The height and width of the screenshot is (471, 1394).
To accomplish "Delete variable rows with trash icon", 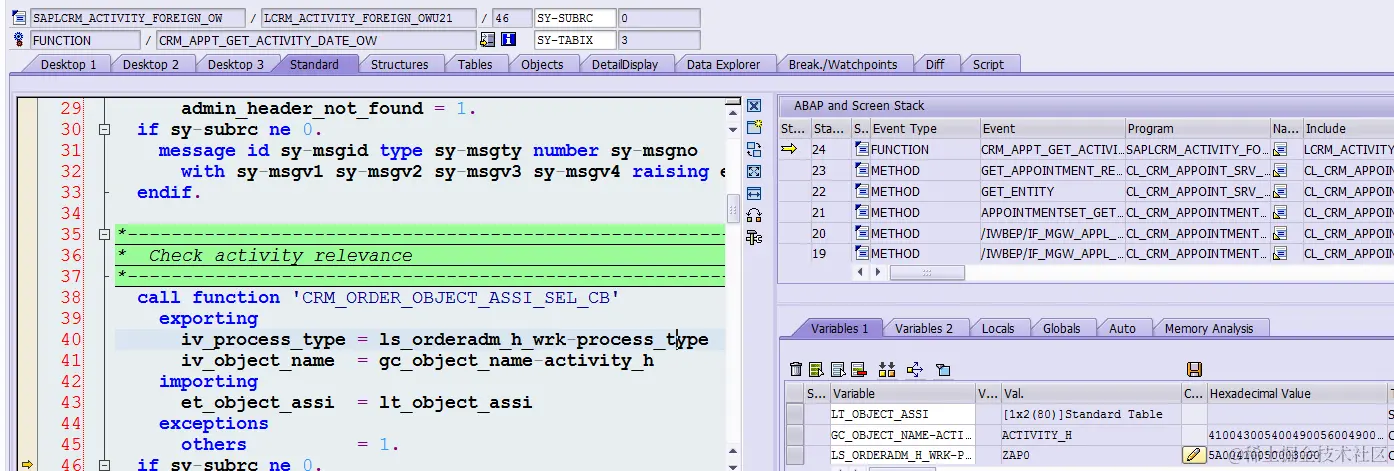I will (796, 370).
